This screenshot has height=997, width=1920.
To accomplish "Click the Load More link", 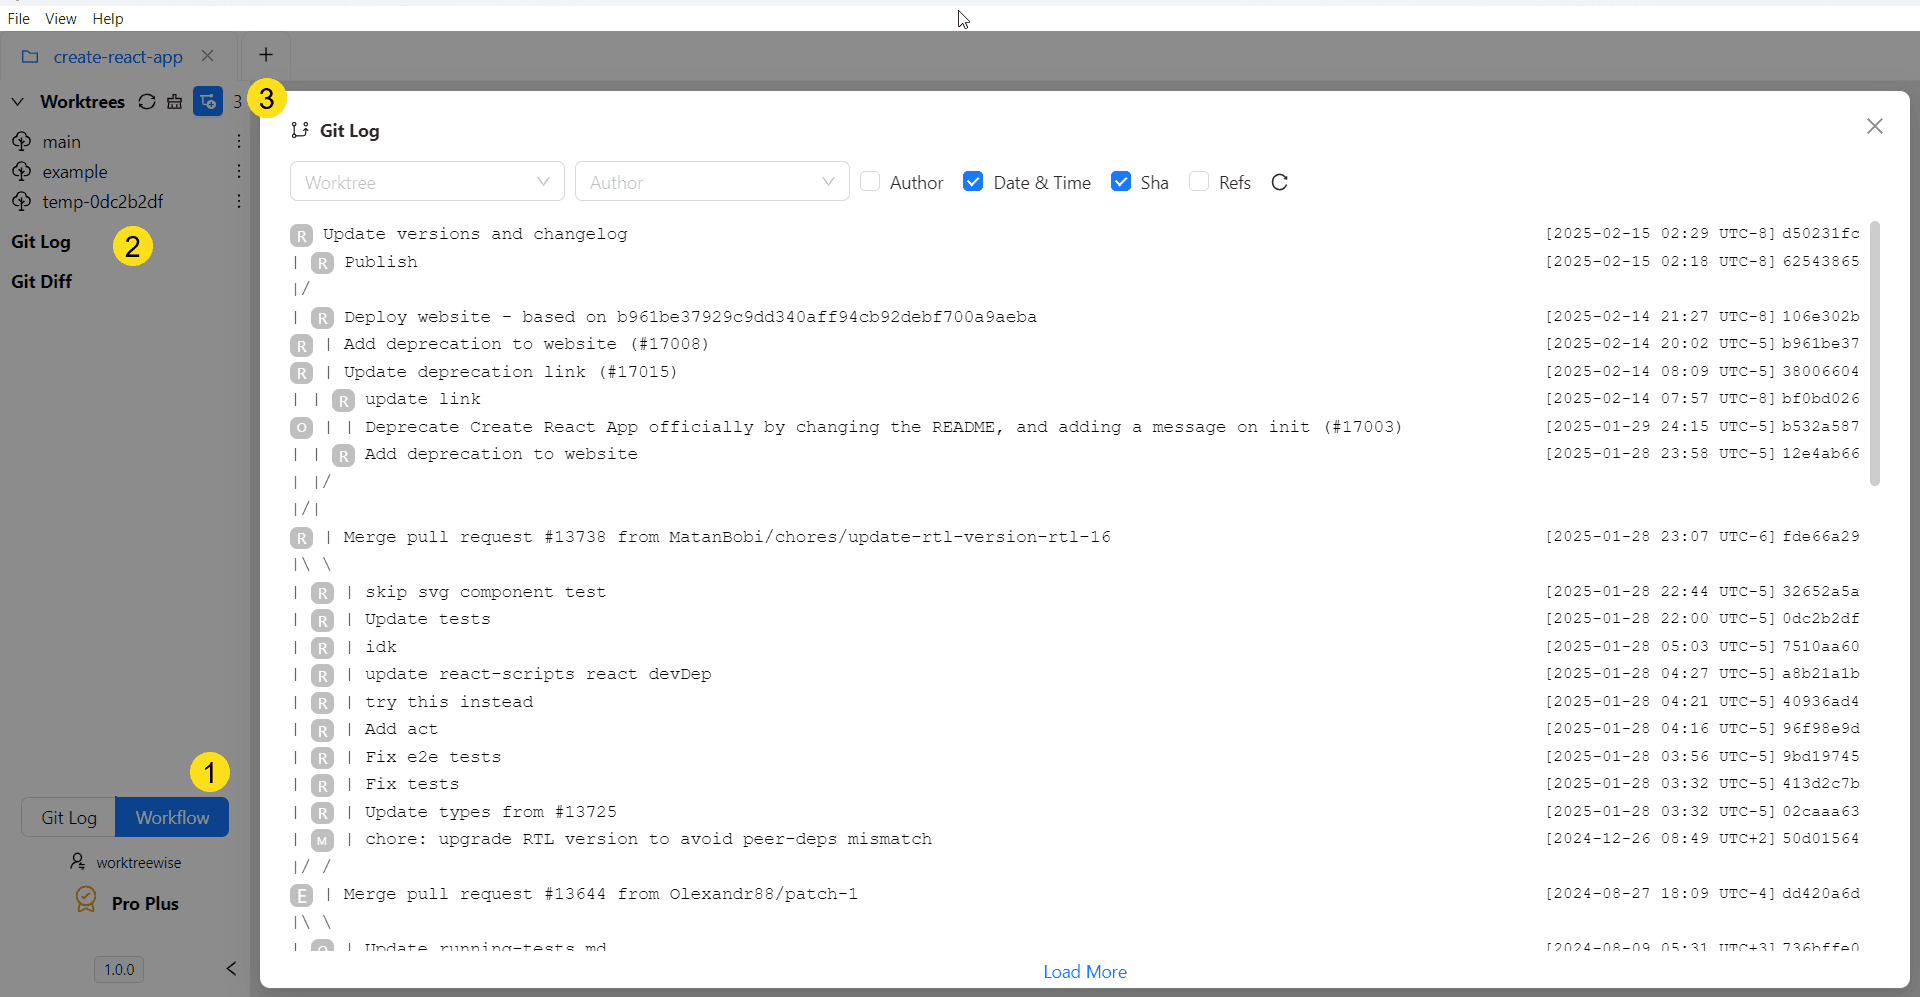I will point(1084,971).
